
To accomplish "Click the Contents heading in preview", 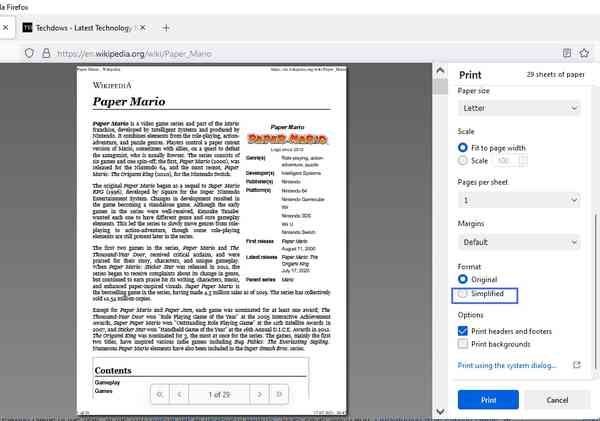I will click(113, 370).
